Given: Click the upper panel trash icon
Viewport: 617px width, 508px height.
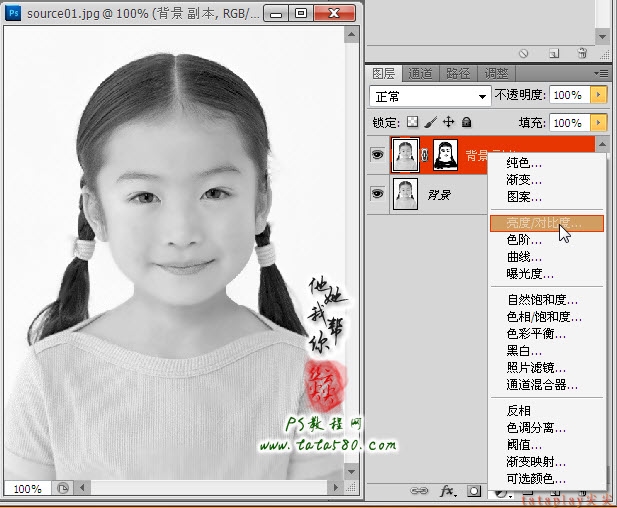Looking at the screenshot, I should pos(582,53).
